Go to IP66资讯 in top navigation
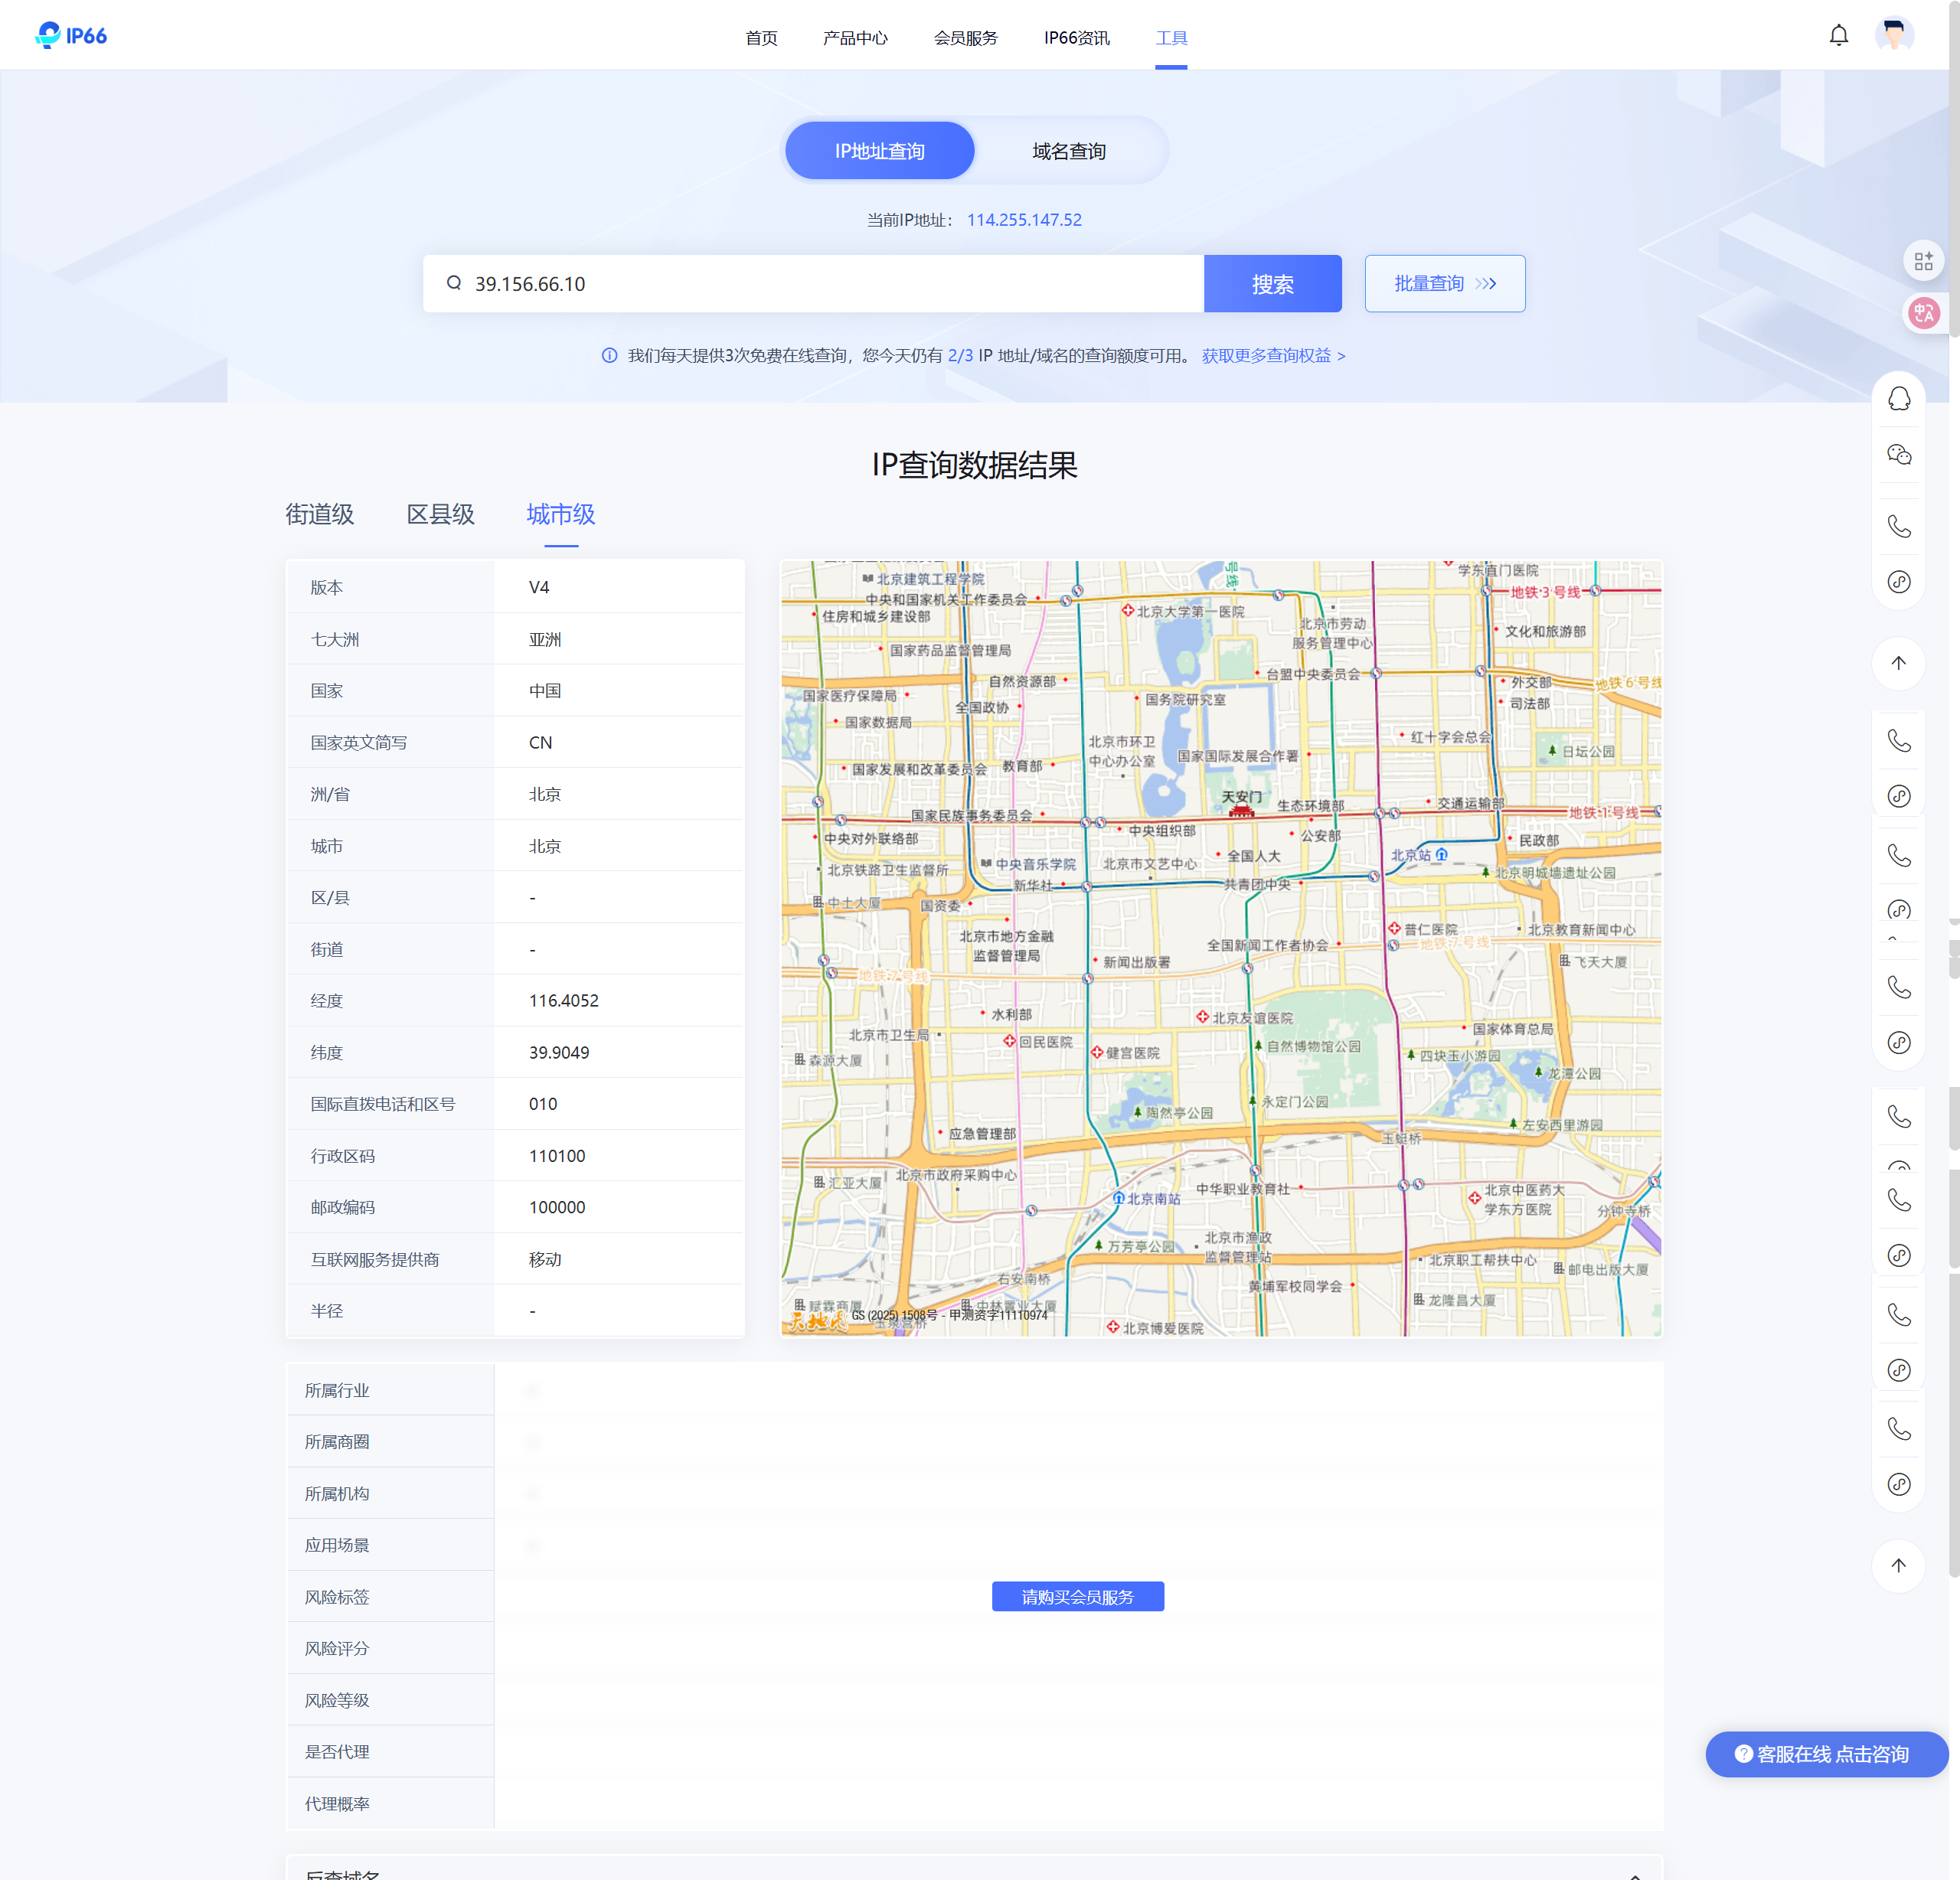The height and width of the screenshot is (1880, 1960). pyautogui.click(x=1076, y=38)
